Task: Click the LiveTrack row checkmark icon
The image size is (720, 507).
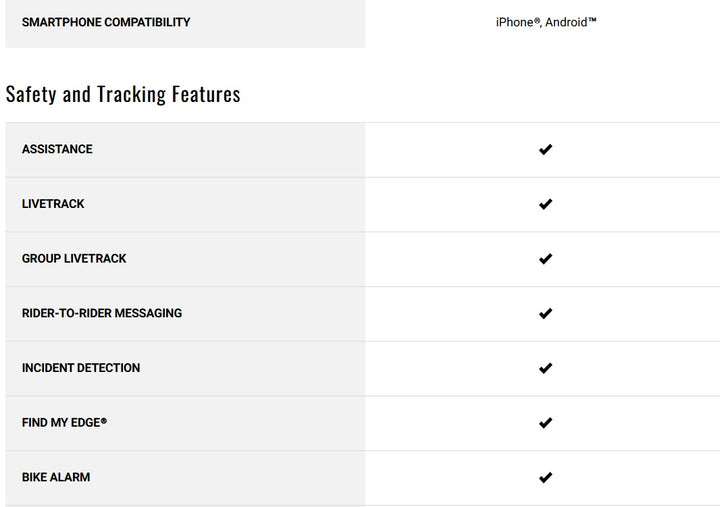Action: pyautogui.click(x=545, y=204)
